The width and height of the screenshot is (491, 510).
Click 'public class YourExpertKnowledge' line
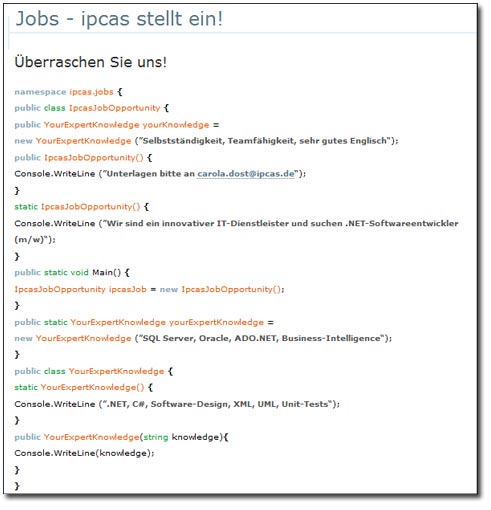click(93, 371)
